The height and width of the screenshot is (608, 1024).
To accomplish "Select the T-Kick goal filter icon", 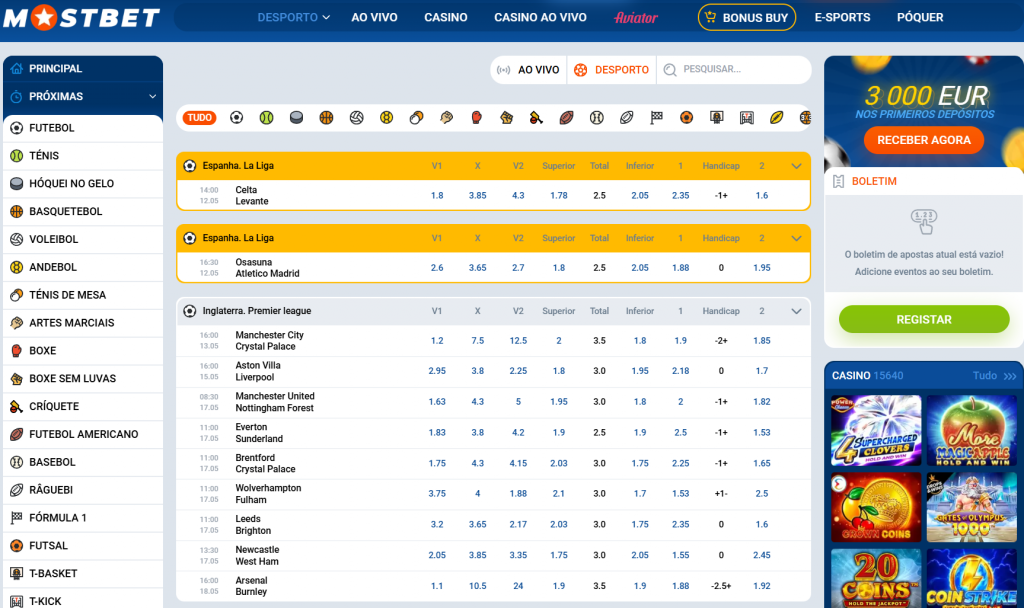I will coord(746,118).
